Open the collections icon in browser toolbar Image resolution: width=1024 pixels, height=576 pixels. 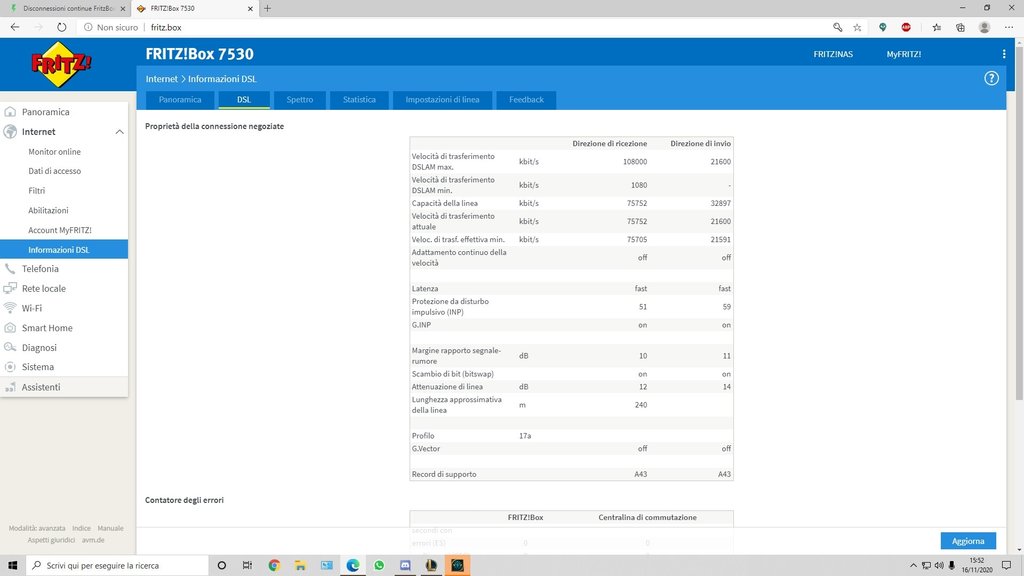point(960,27)
